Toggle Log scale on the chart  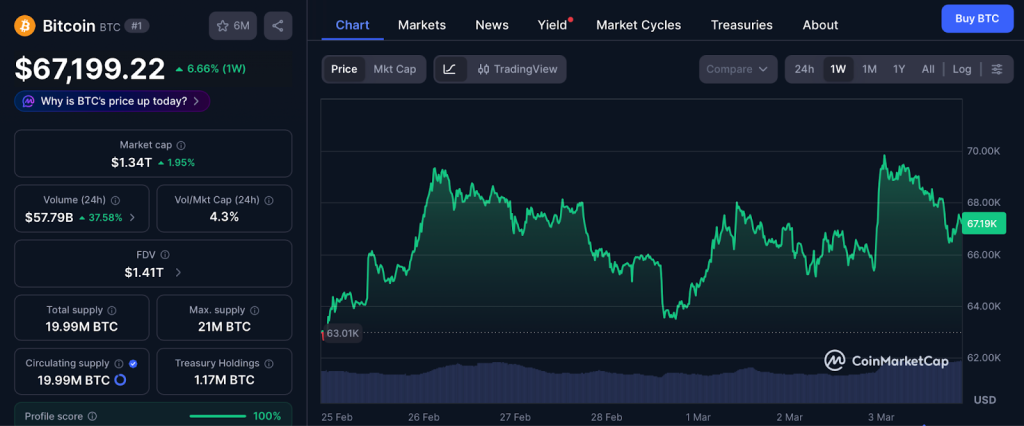[x=961, y=69]
